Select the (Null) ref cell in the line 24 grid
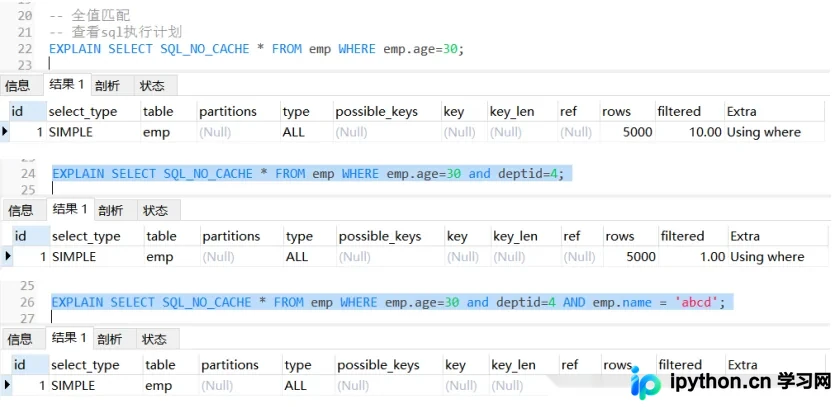This screenshot has width=837, height=407. click(x=581, y=256)
